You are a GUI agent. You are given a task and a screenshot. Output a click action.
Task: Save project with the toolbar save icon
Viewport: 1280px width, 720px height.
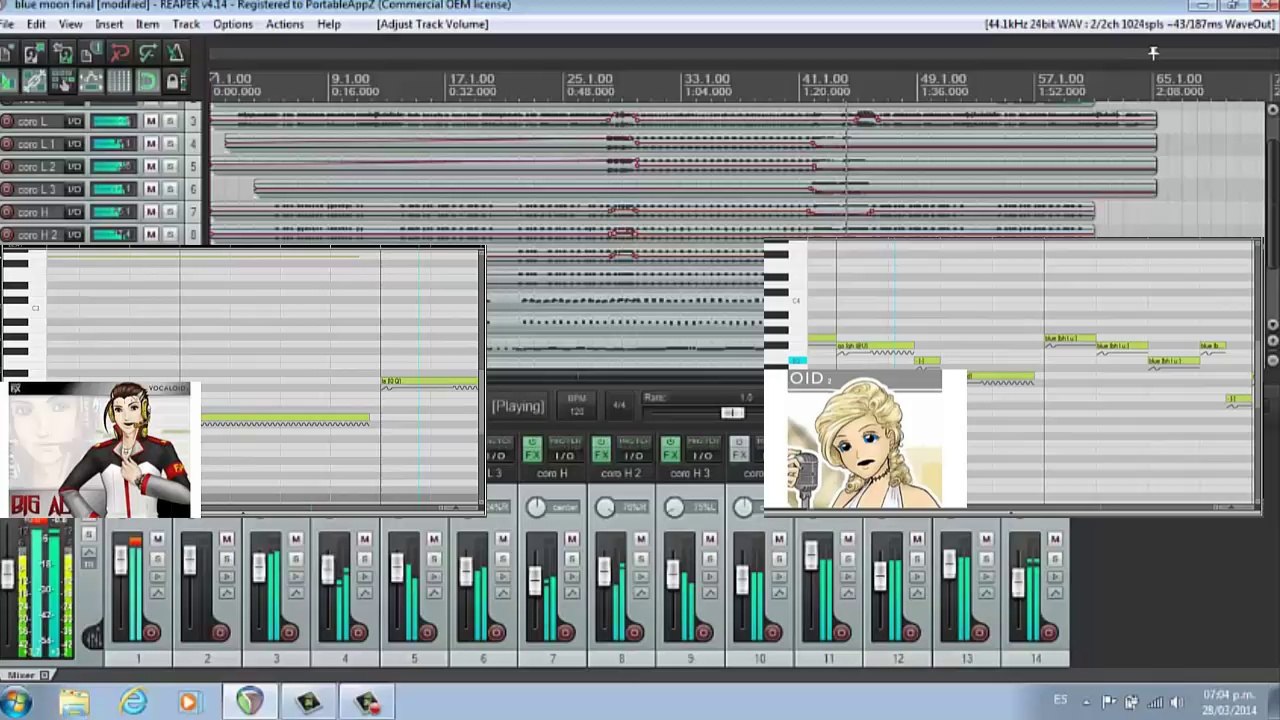click(63, 52)
